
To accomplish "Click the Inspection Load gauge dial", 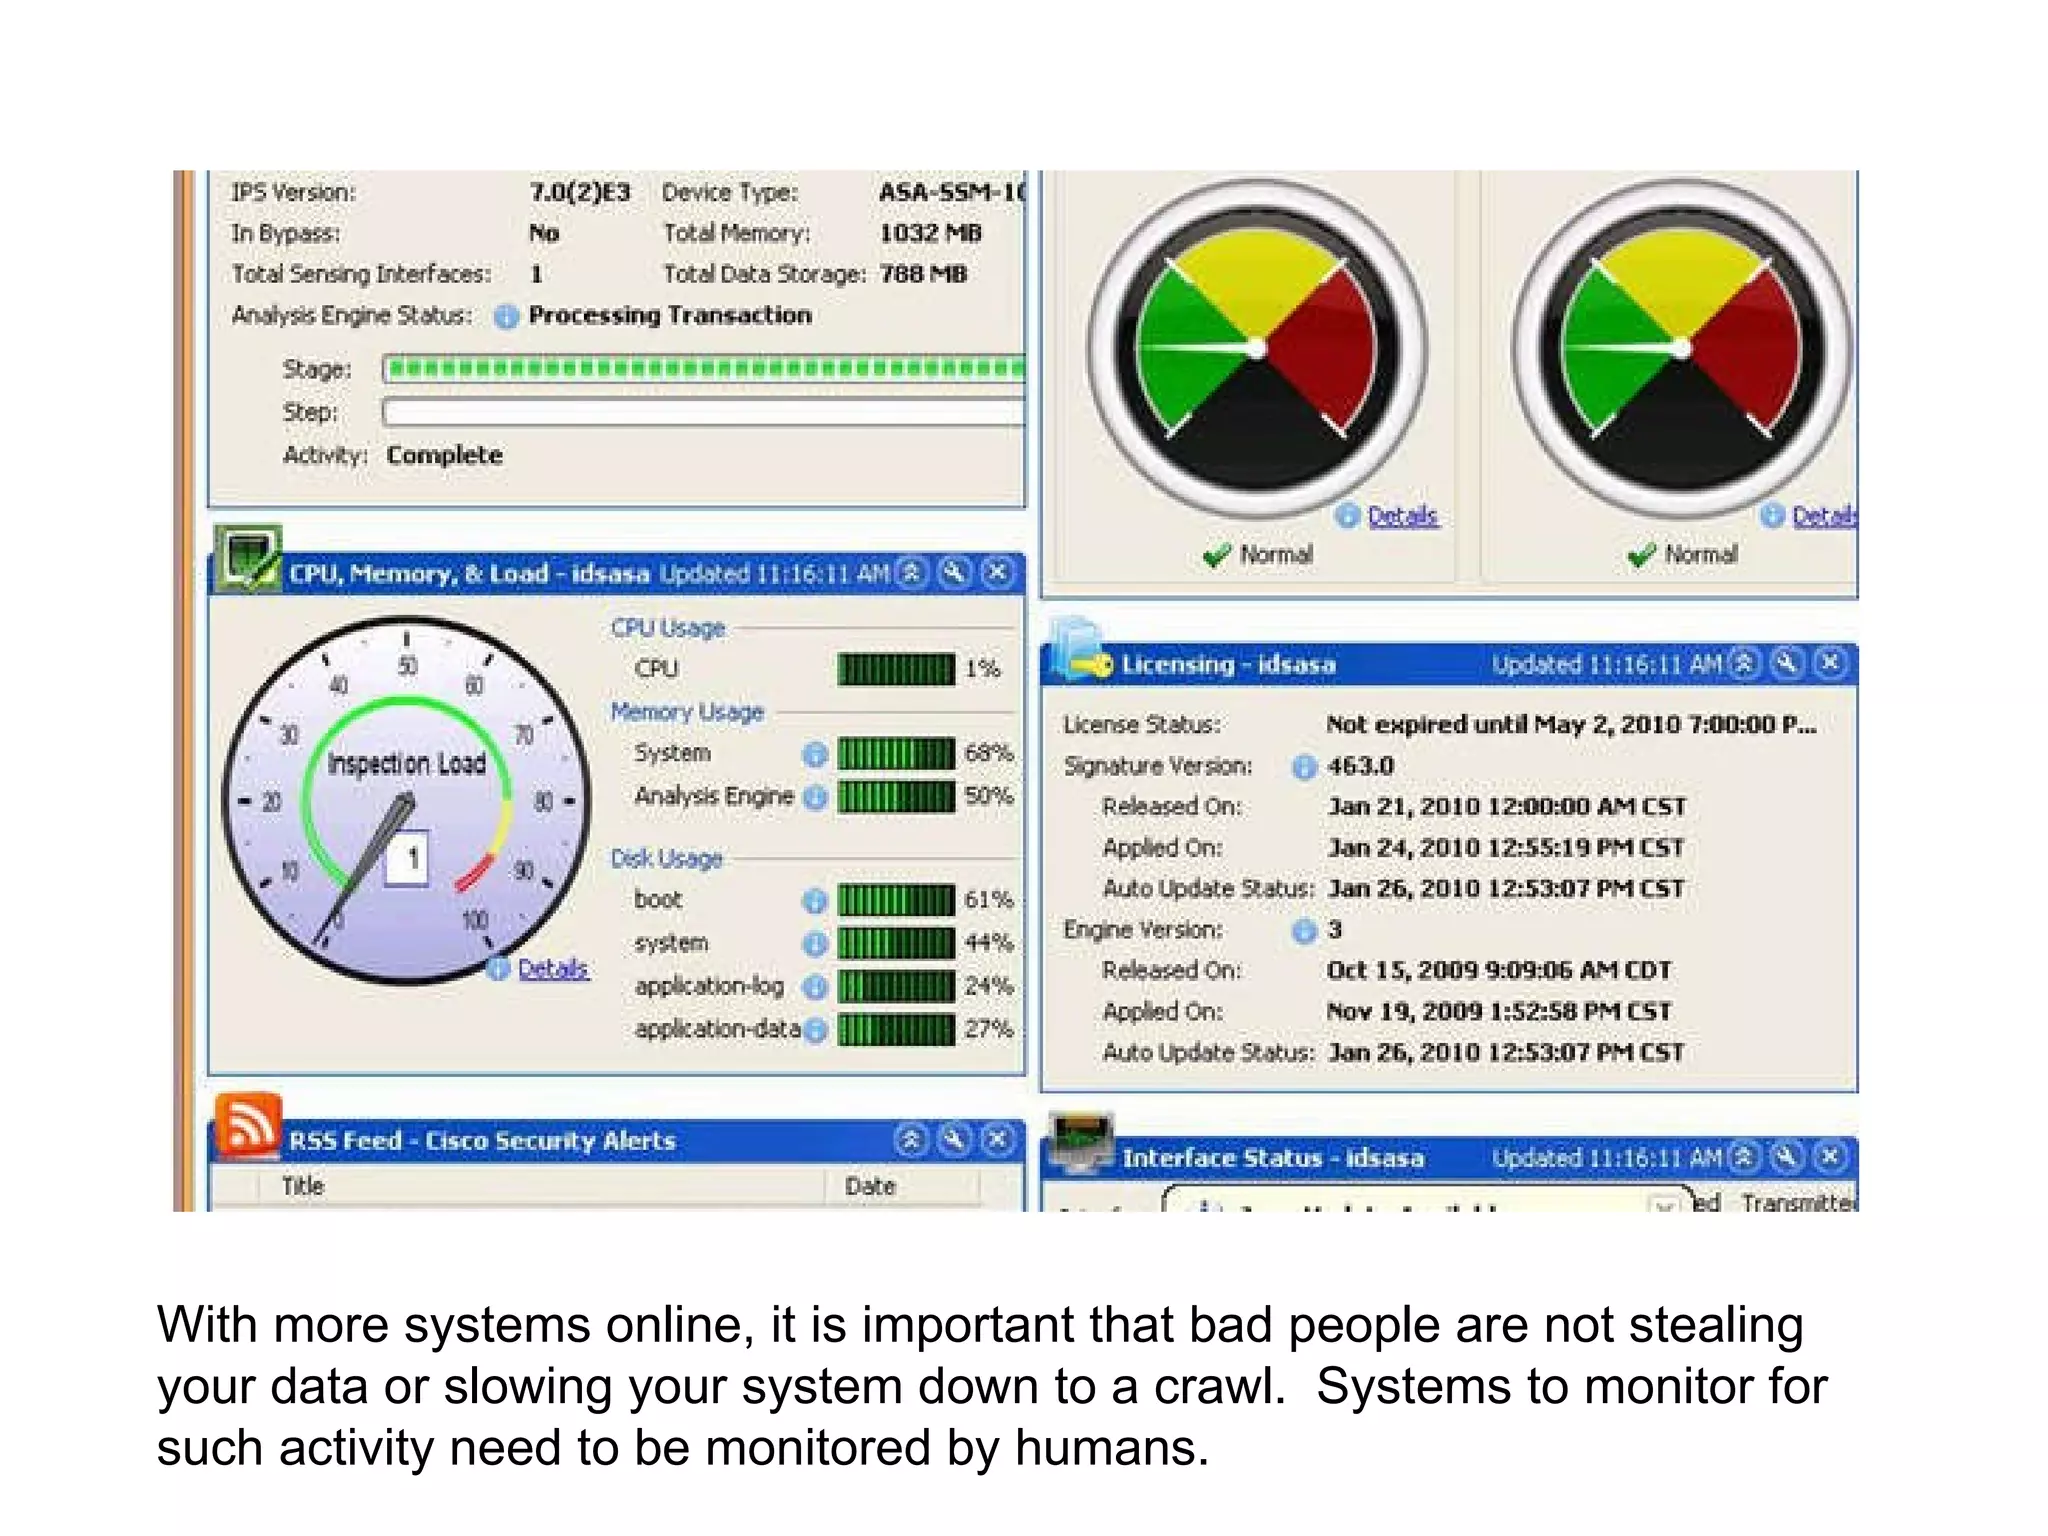I will tap(406, 800).
